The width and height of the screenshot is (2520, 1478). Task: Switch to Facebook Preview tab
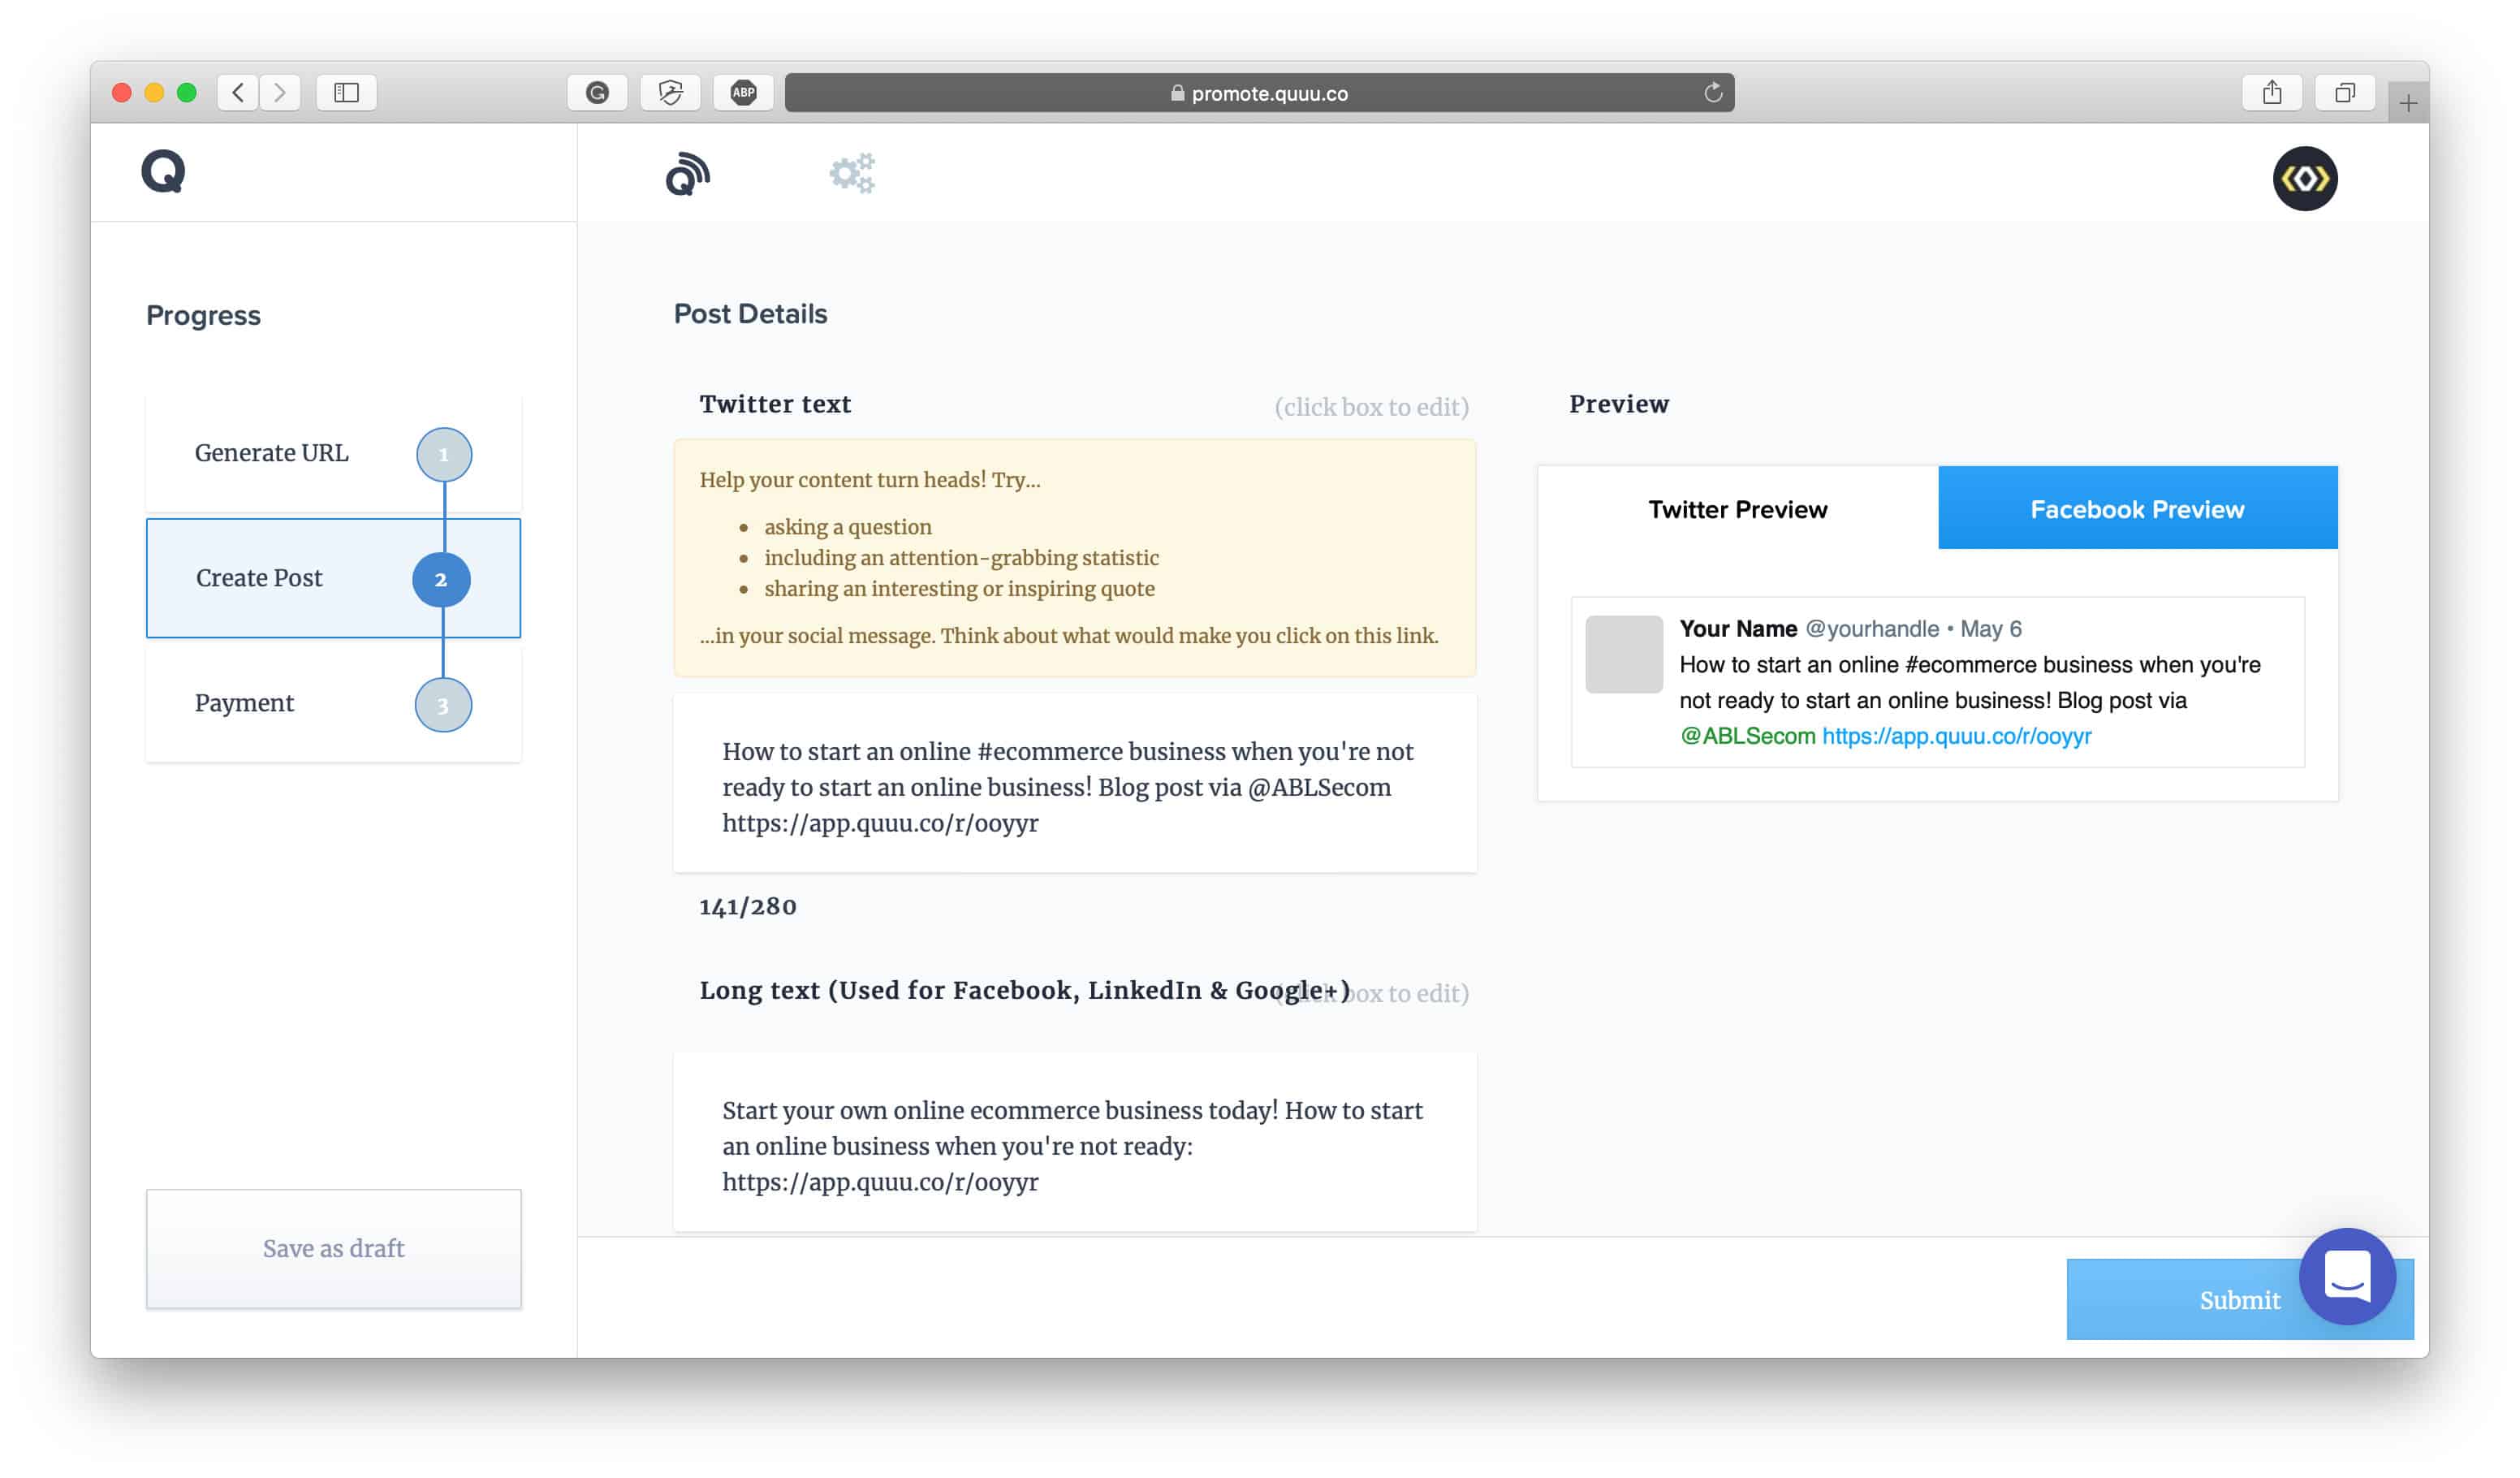coord(2137,508)
